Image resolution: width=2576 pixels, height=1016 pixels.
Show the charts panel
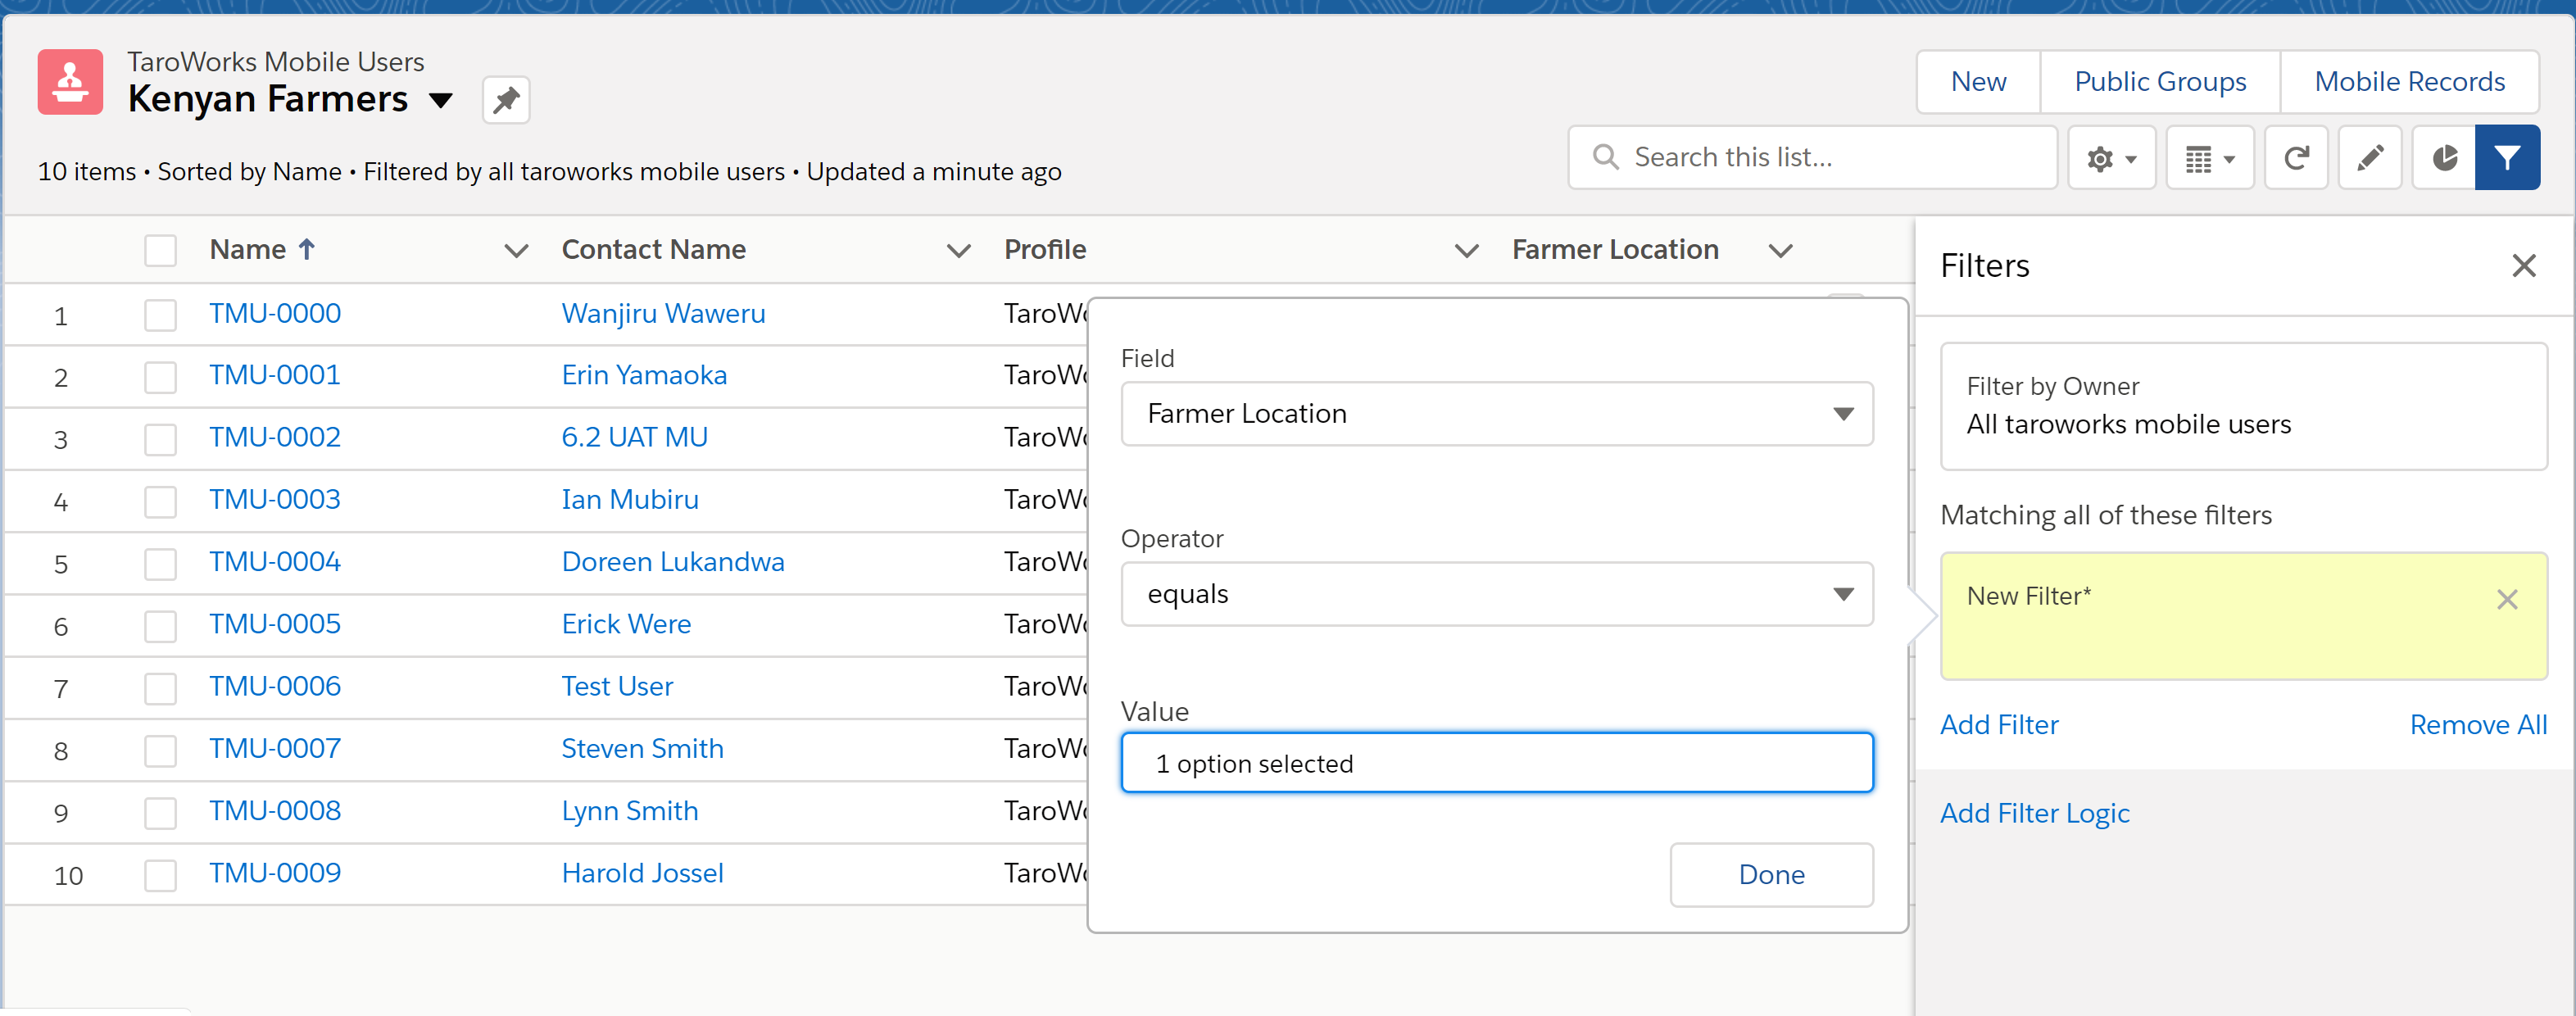[2444, 158]
